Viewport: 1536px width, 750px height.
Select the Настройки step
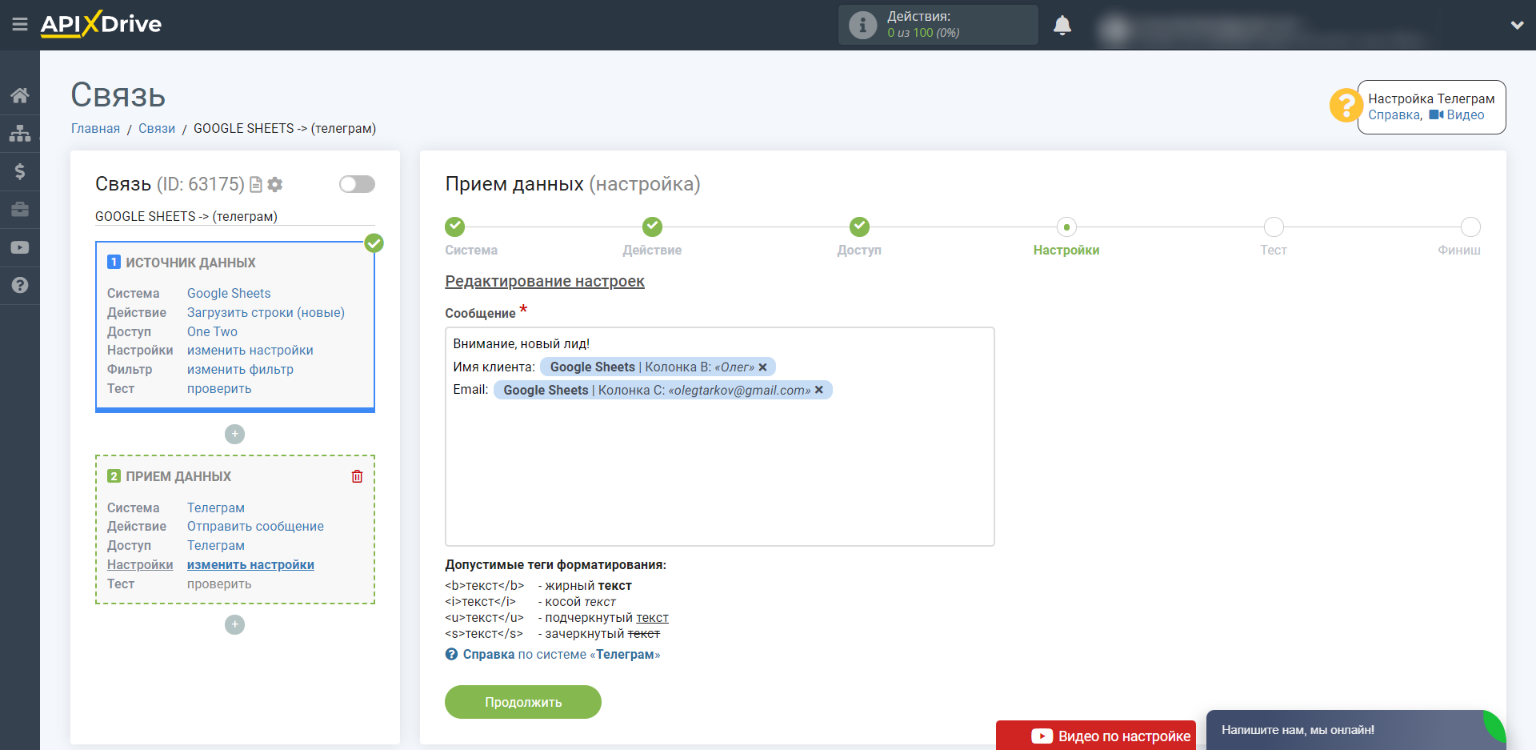pos(1066,227)
